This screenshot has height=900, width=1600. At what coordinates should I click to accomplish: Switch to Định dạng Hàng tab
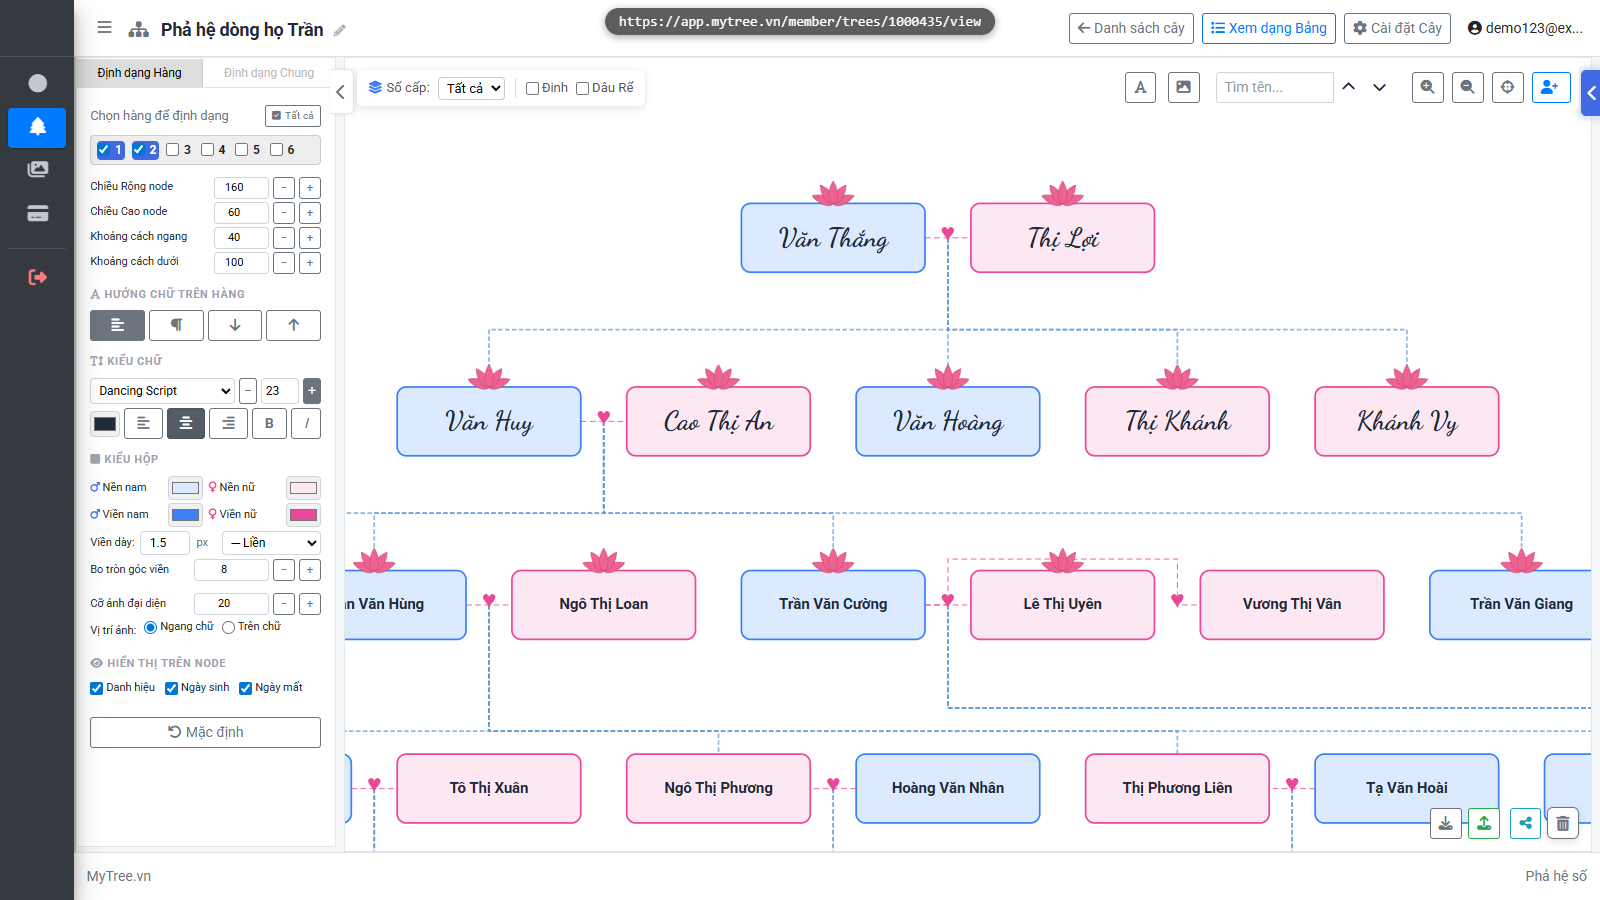tap(139, 73)
